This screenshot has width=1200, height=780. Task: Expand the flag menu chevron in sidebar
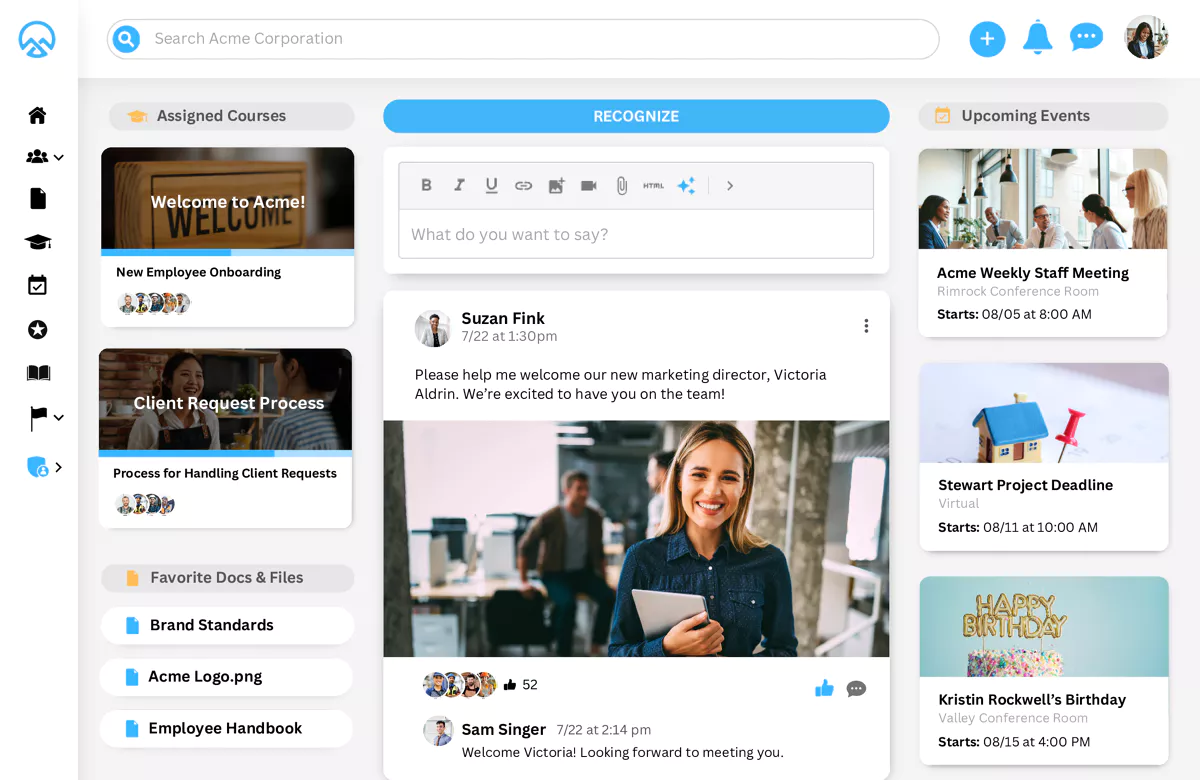[59, 418]
